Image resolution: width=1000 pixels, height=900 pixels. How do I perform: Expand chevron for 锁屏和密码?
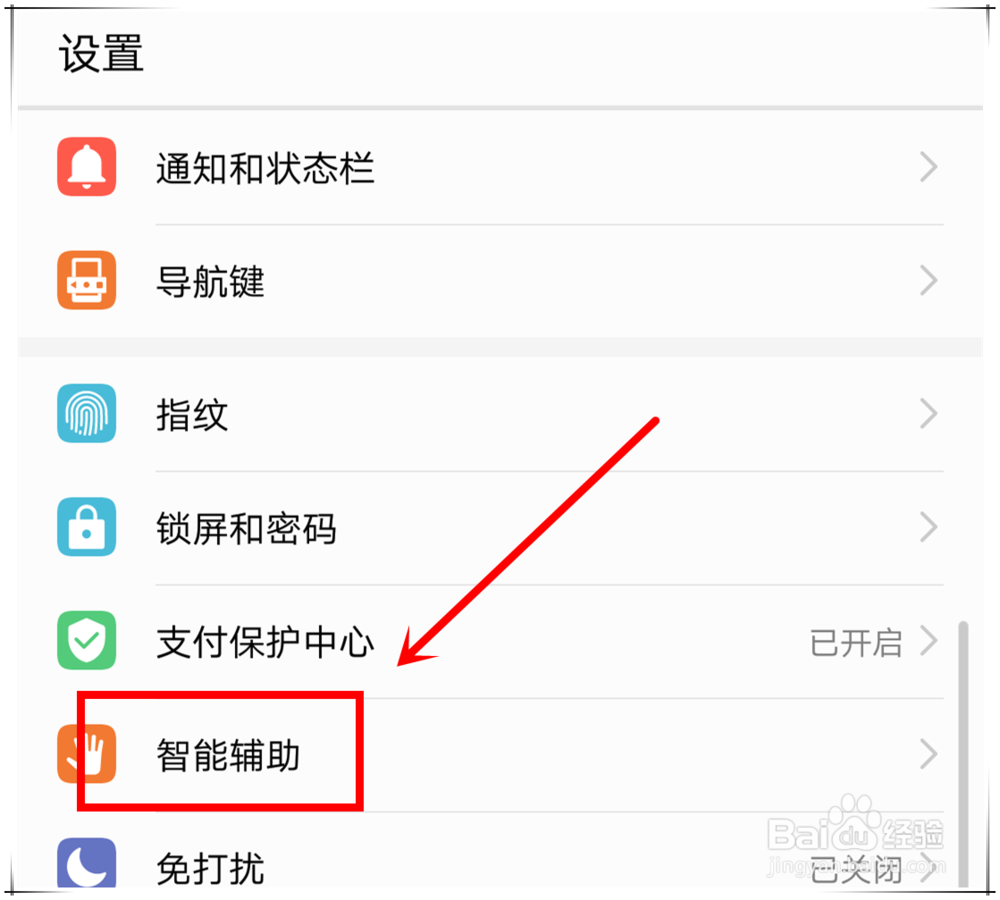click(929, 527)
